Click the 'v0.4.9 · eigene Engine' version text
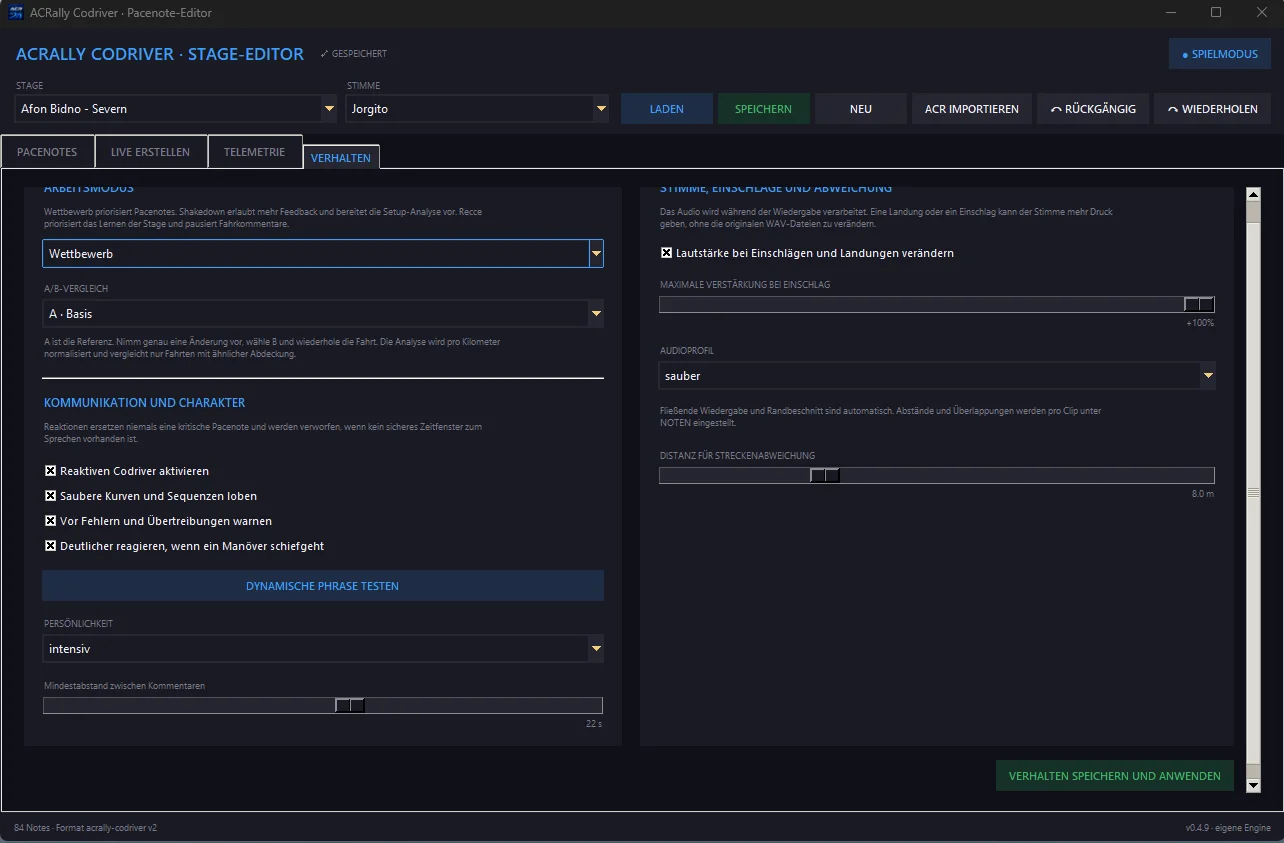This screenshot has height=843, width=1284. [1228, 828]
